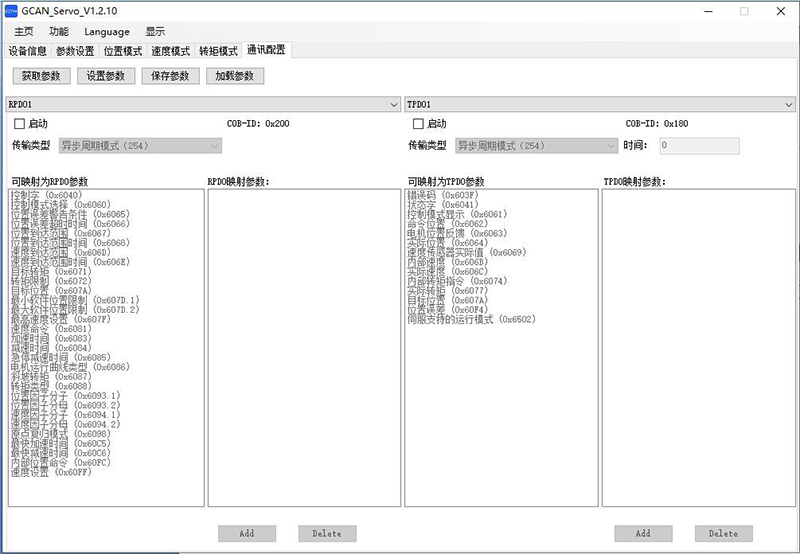Click the 获取参数 button
Screen dimensions: 800x554
[x=41, y=76]
